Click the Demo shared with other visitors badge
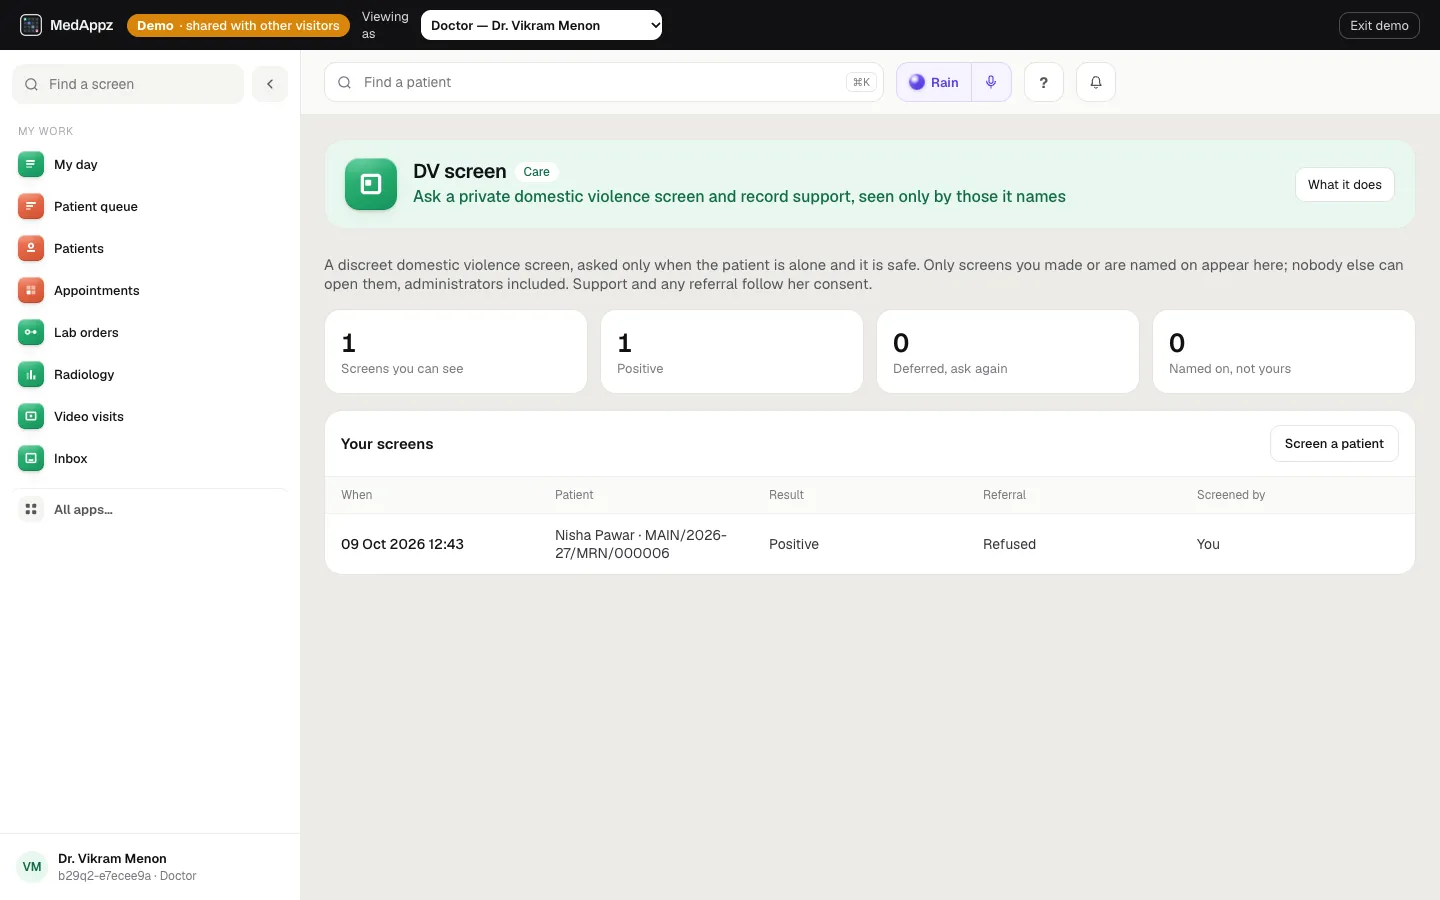The image size is (1440, 900). (x=238, y=25)
